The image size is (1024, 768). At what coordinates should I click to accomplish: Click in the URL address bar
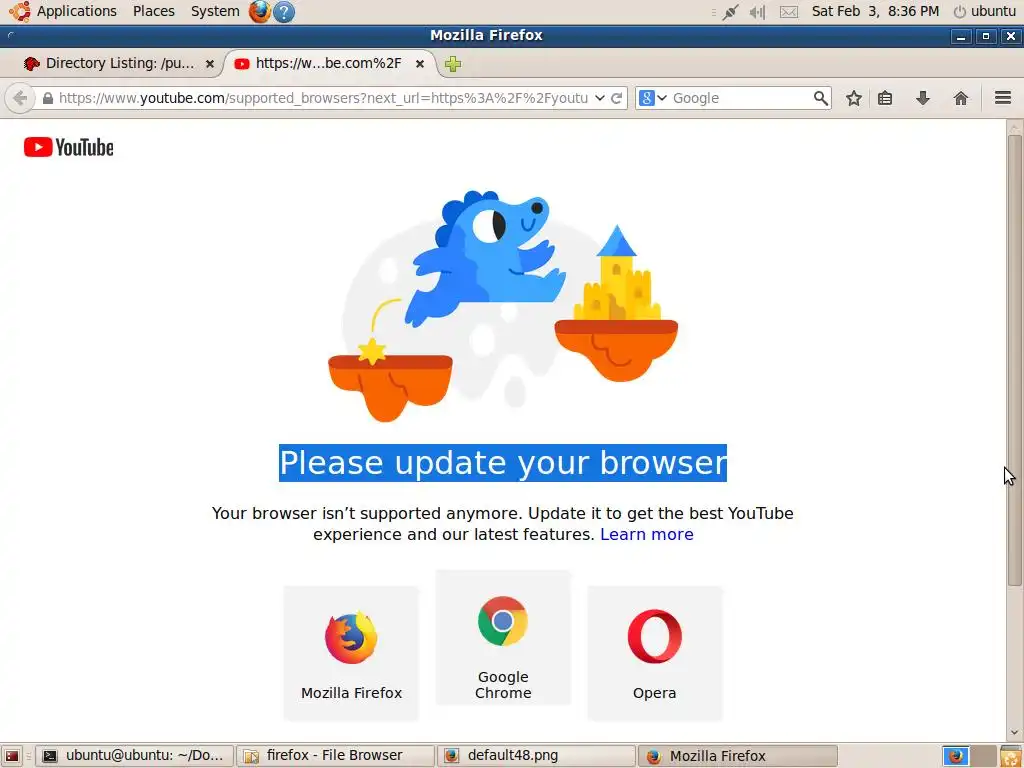[x=323, y=98]
